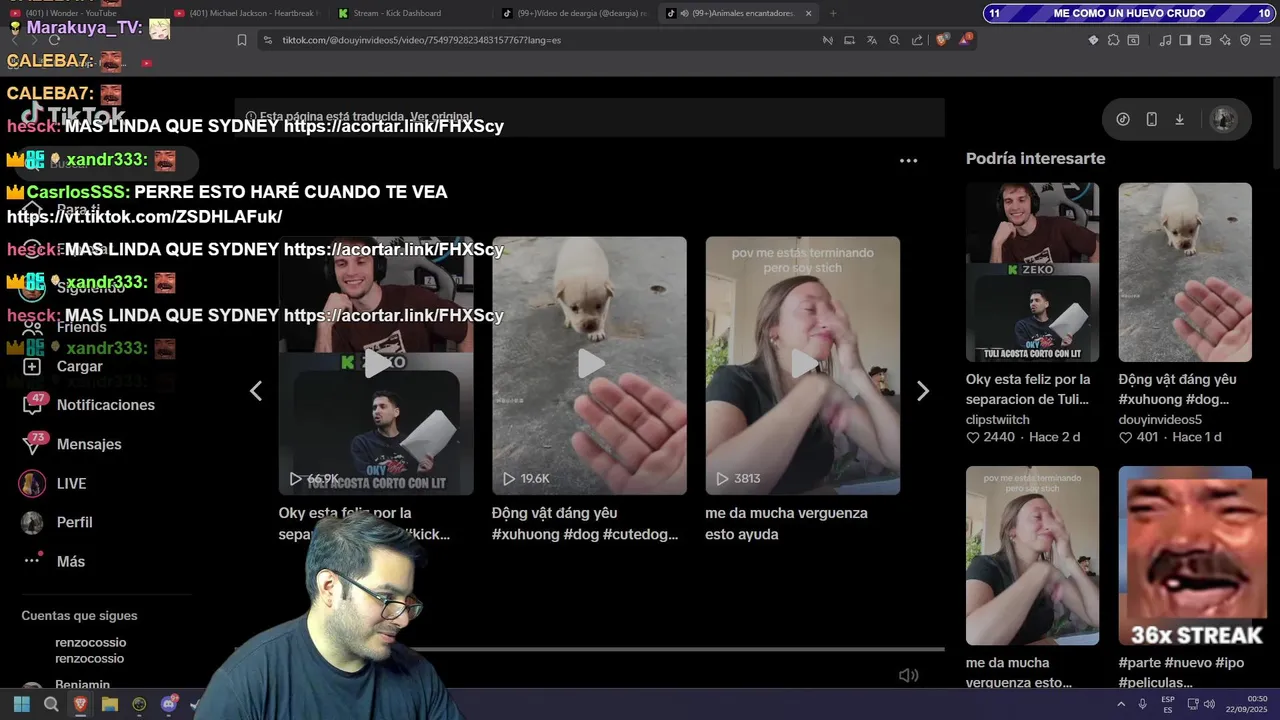Go to Perfil in sidebar
This screenshot has height=720, width=1280.
[x=74, y=522]
